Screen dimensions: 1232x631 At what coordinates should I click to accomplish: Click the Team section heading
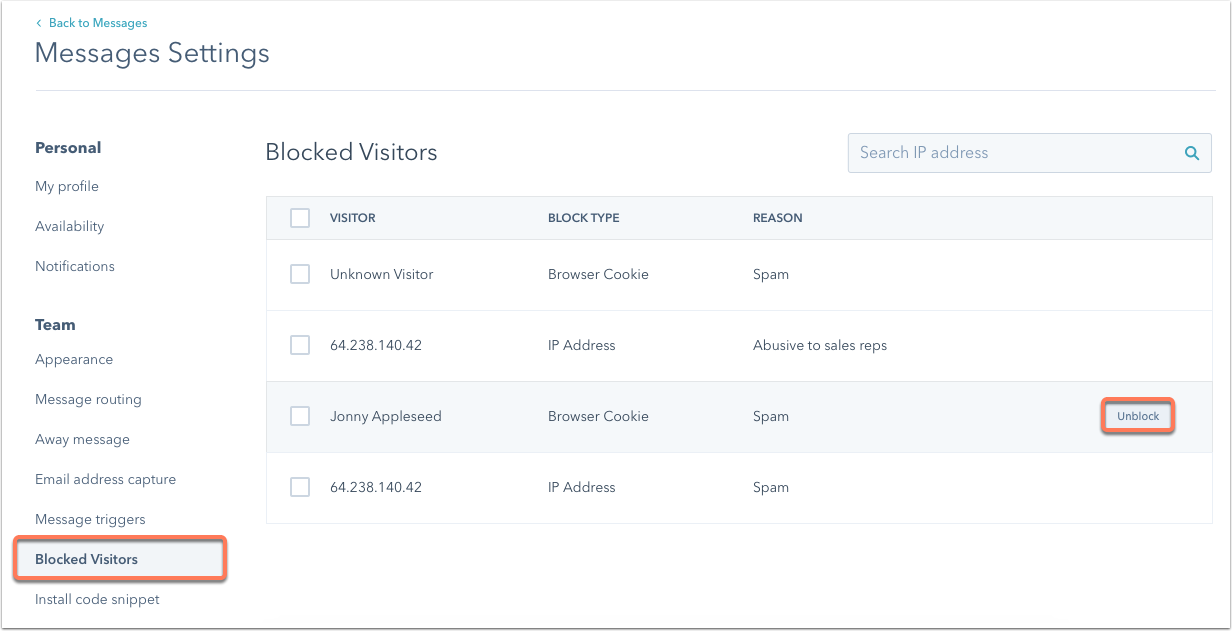55,324
